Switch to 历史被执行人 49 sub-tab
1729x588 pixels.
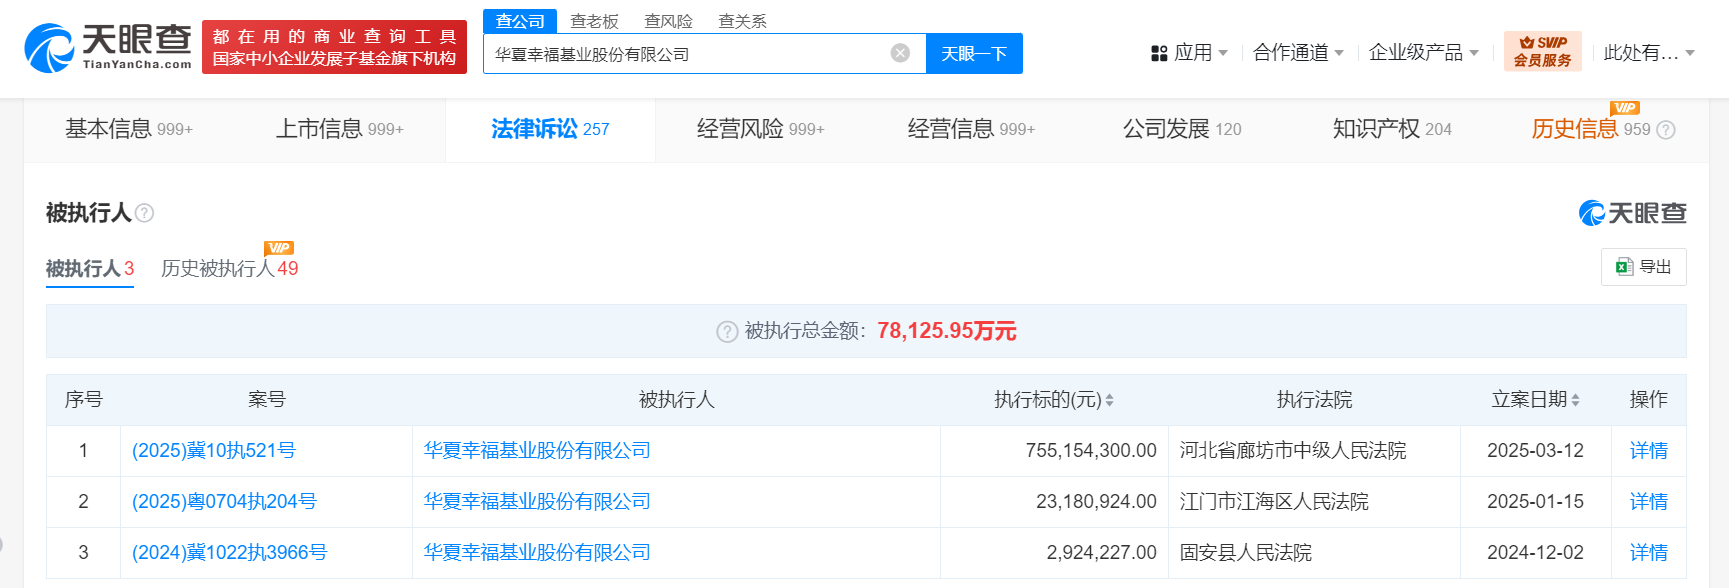(x=230, y=269)
